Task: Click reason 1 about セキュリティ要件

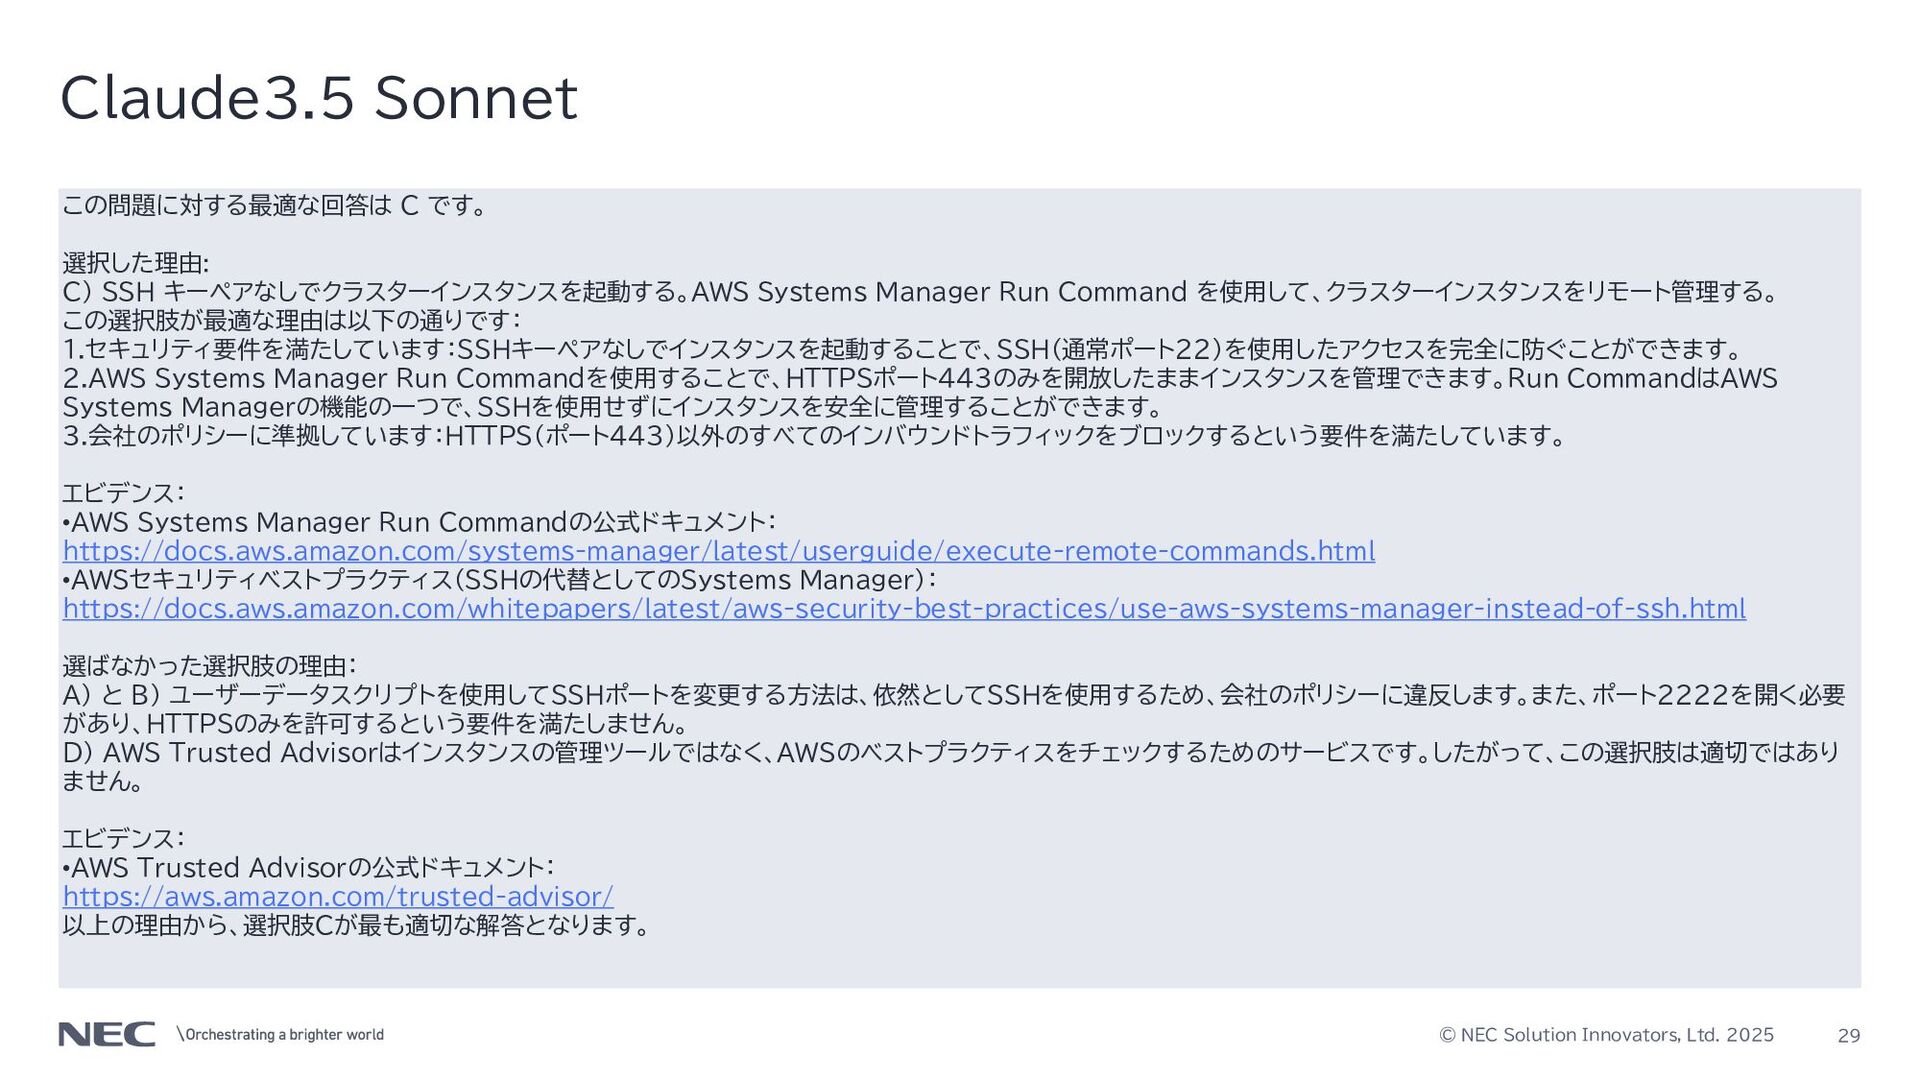Action: click(903, 349)
